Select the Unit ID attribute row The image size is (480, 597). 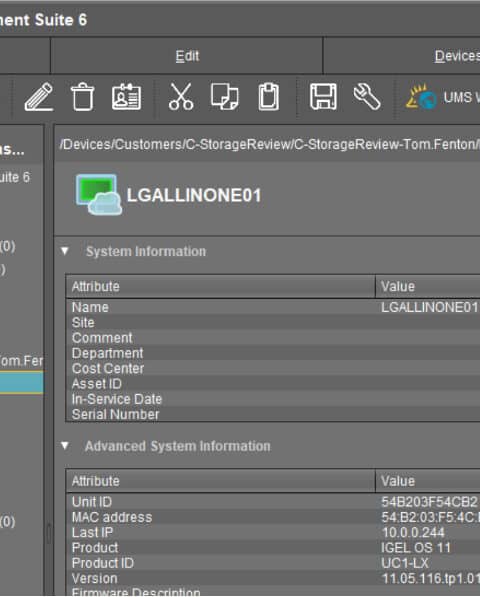[x=273, y=502]
